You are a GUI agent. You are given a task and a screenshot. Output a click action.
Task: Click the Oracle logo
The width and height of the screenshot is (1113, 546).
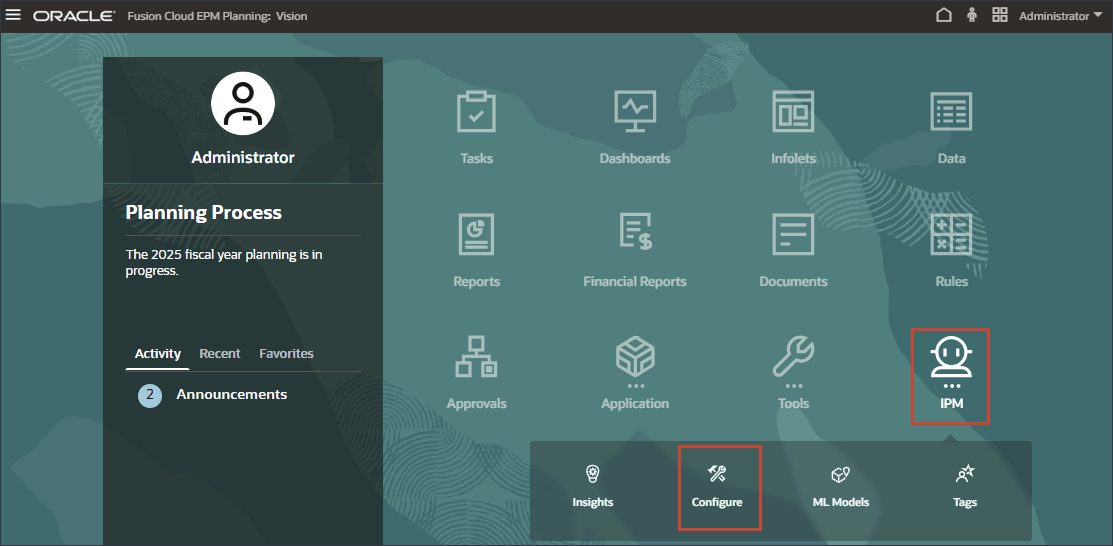pos(74,16)
